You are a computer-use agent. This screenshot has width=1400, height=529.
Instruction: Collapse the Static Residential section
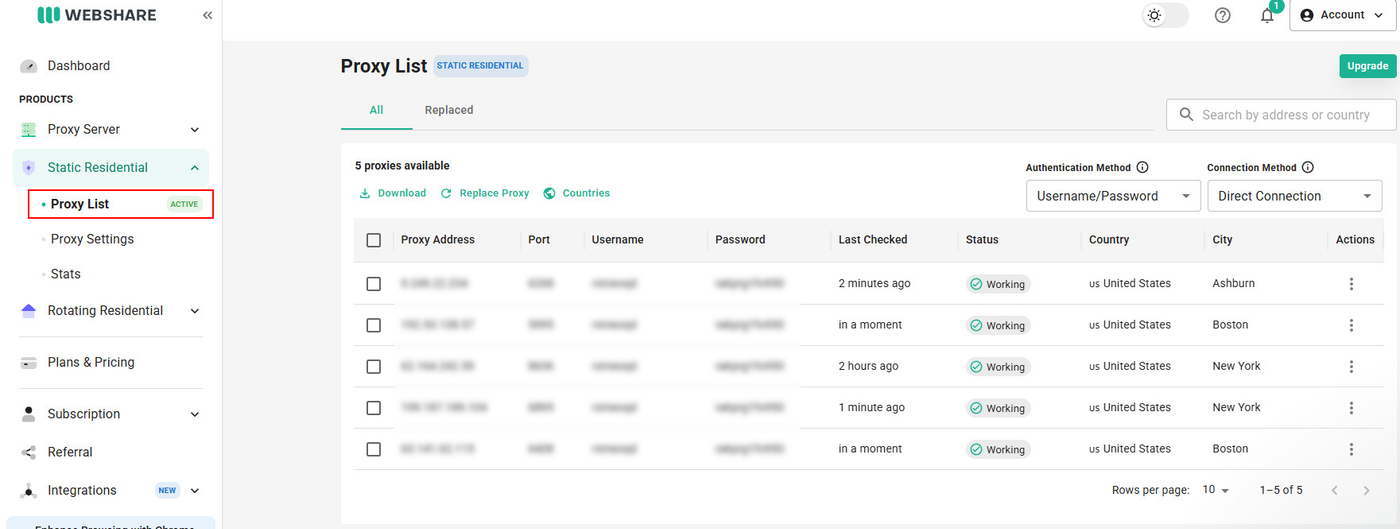(x=195, y=168)
